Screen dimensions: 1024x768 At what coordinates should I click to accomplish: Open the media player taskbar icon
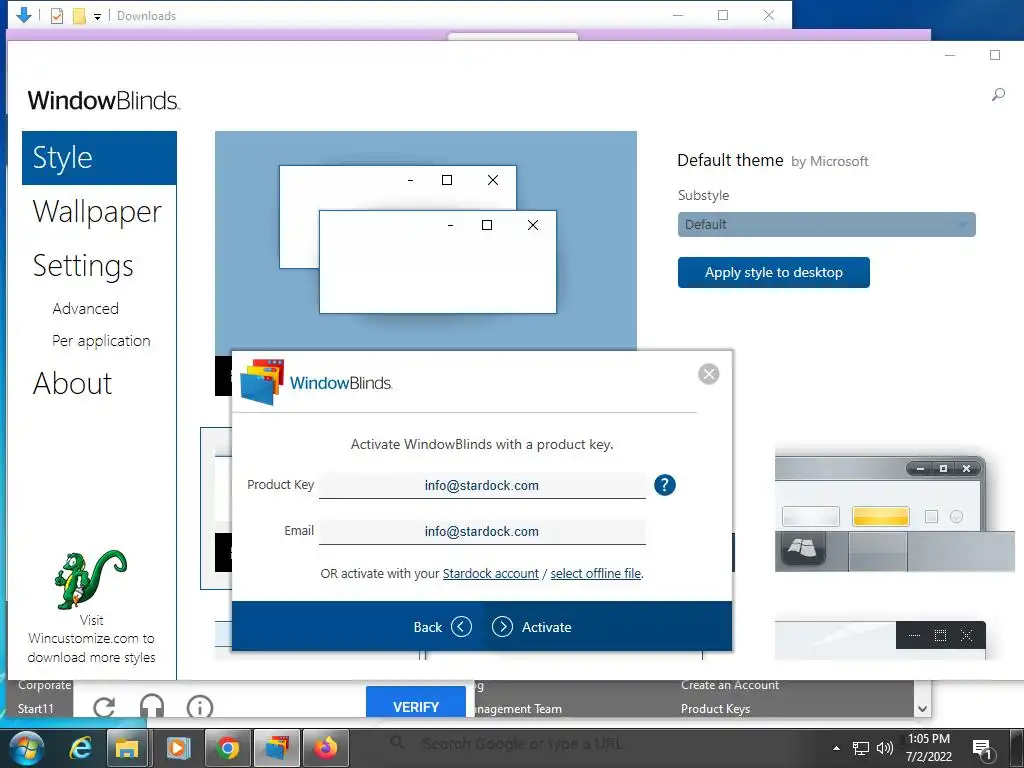click(x=178, y=748)
